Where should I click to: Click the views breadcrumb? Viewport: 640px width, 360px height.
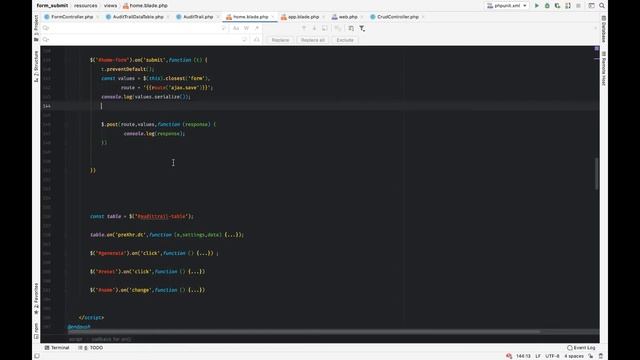tap(110, 6)
